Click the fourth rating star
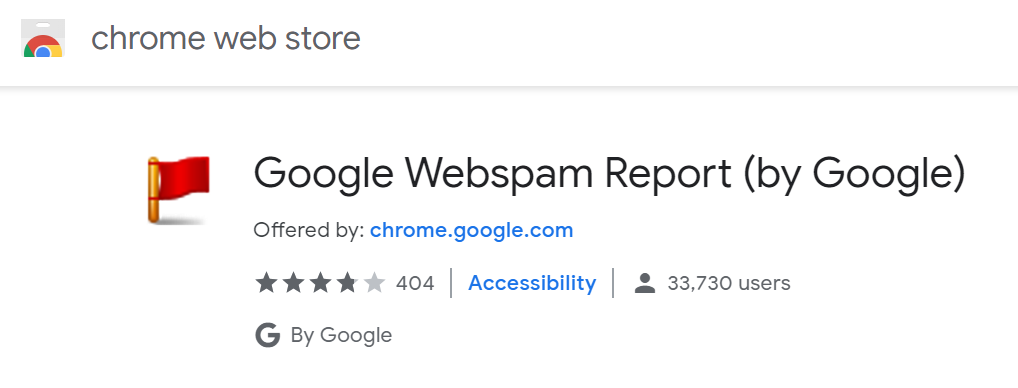This screenshot has width=1018, height=388. (x=347, y=283)
